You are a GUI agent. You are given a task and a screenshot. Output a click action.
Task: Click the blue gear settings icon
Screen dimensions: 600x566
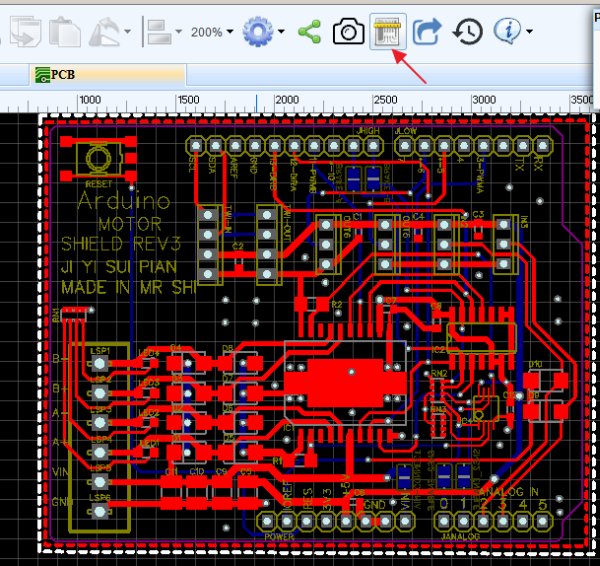[x=258, y=31]
